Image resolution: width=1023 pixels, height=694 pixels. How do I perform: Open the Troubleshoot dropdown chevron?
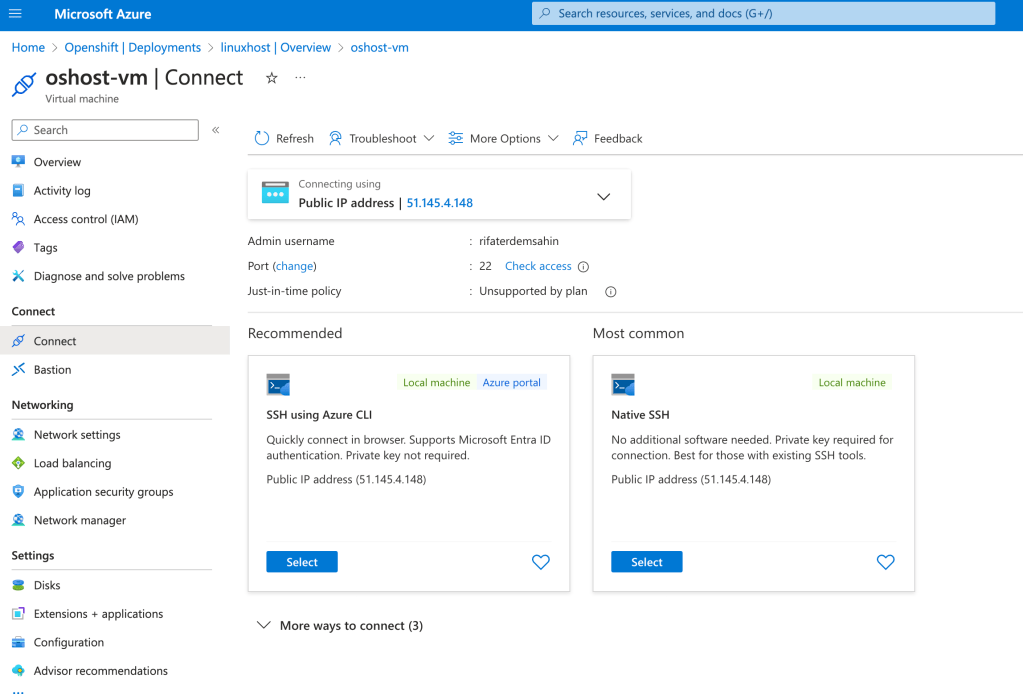click(429, 138)
